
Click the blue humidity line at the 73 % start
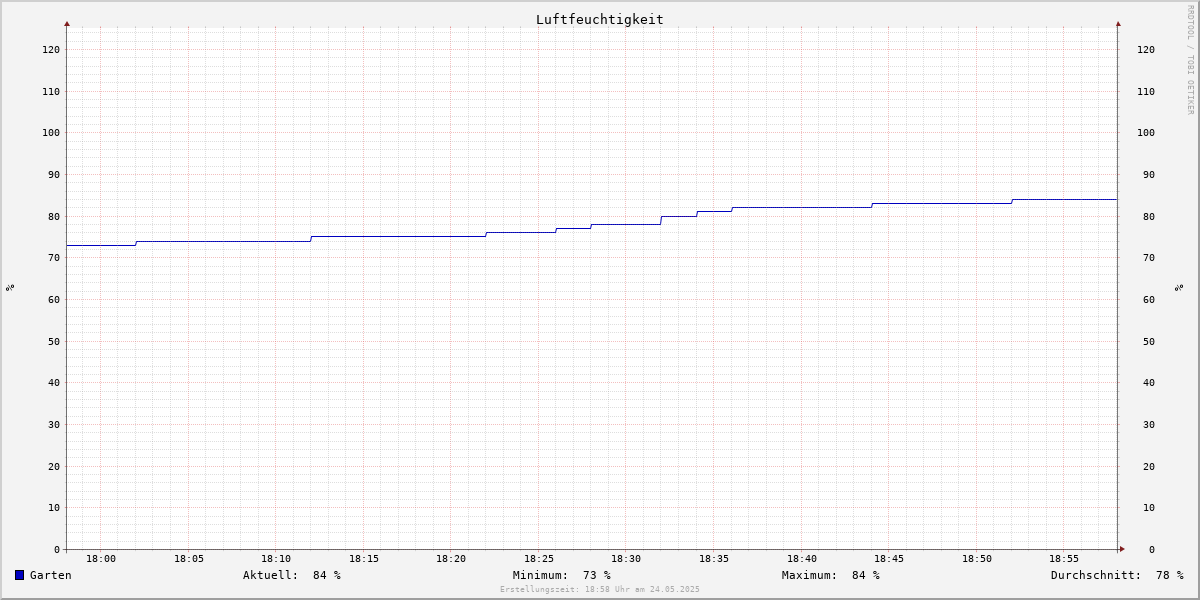(x=101, y=245)
